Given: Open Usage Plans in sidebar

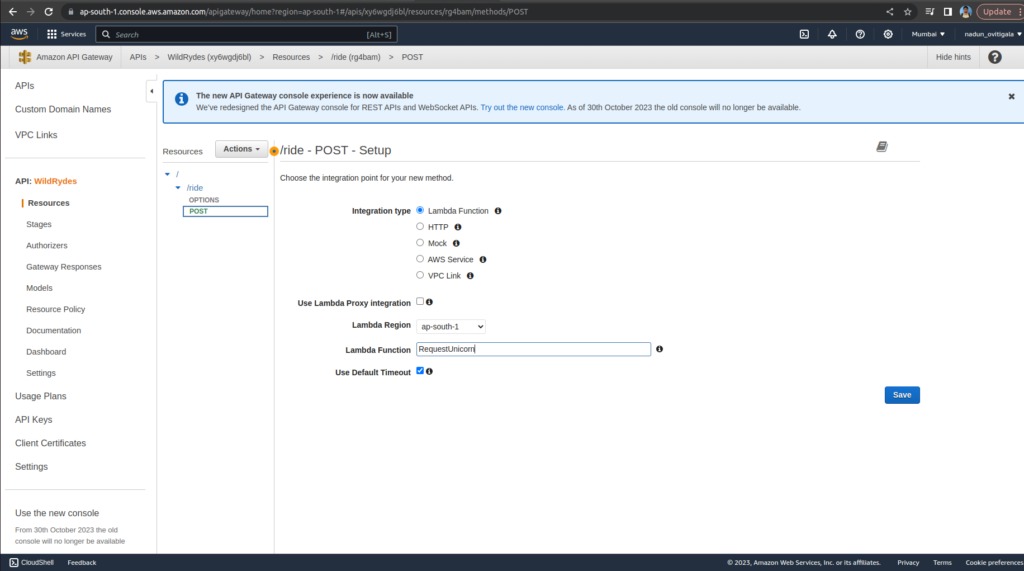Looking at the screenshot, I should click(40, 396).
